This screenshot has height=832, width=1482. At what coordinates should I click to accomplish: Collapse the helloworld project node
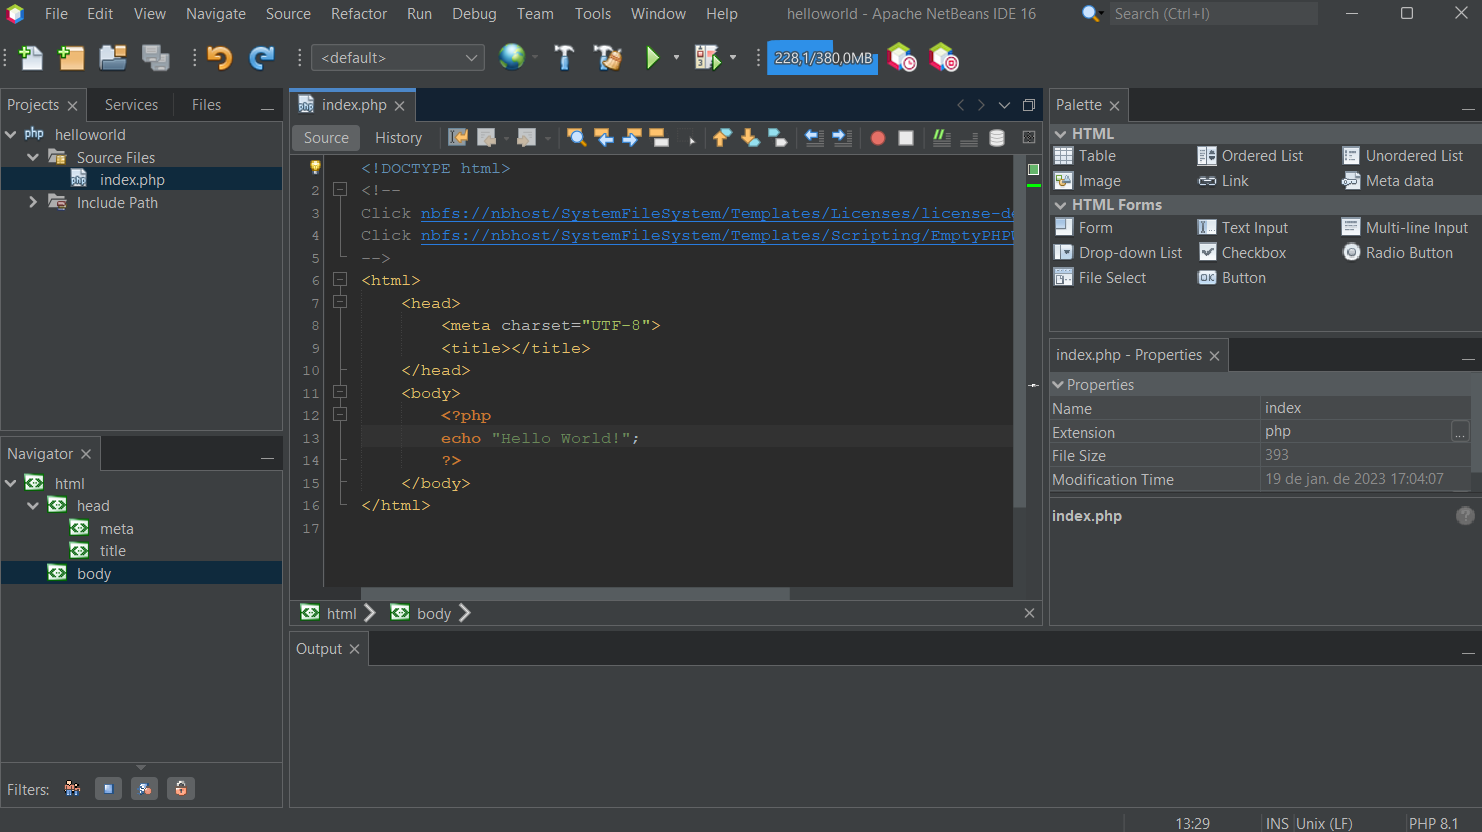(11, 134)
